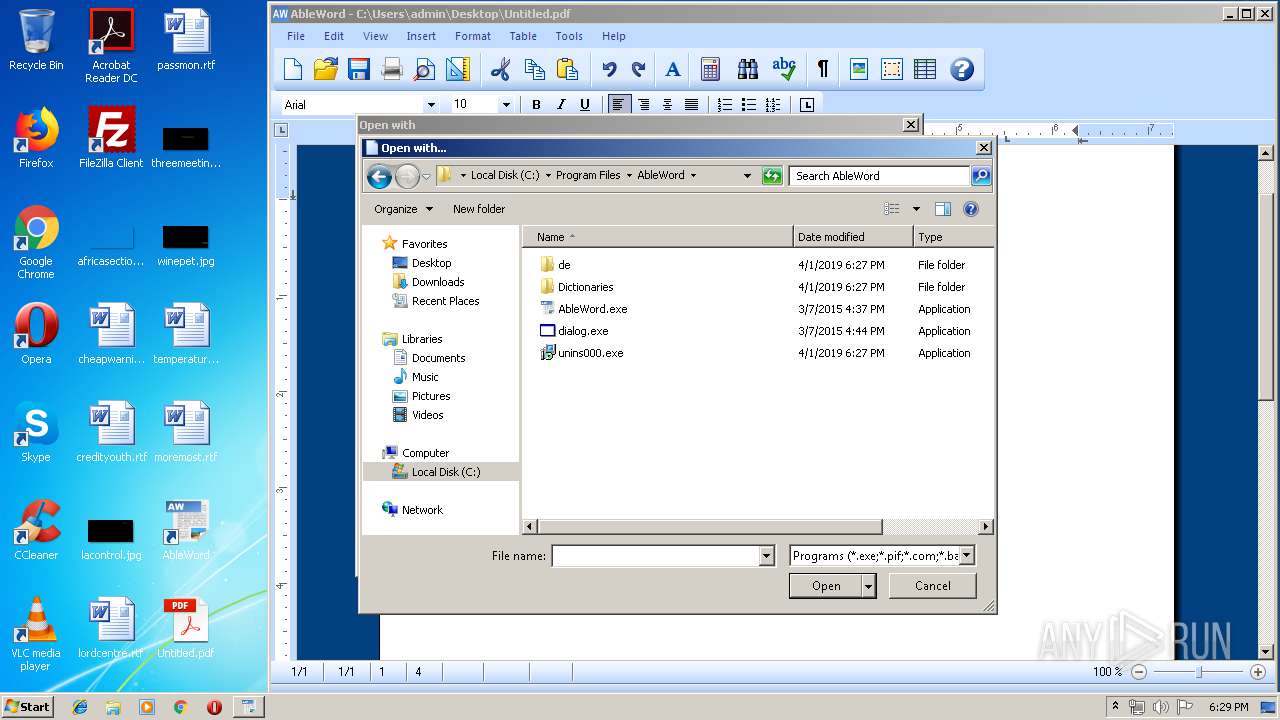Justify text alignment button
This screenshot has width=1280, height=720.
[x=691, y=104]
